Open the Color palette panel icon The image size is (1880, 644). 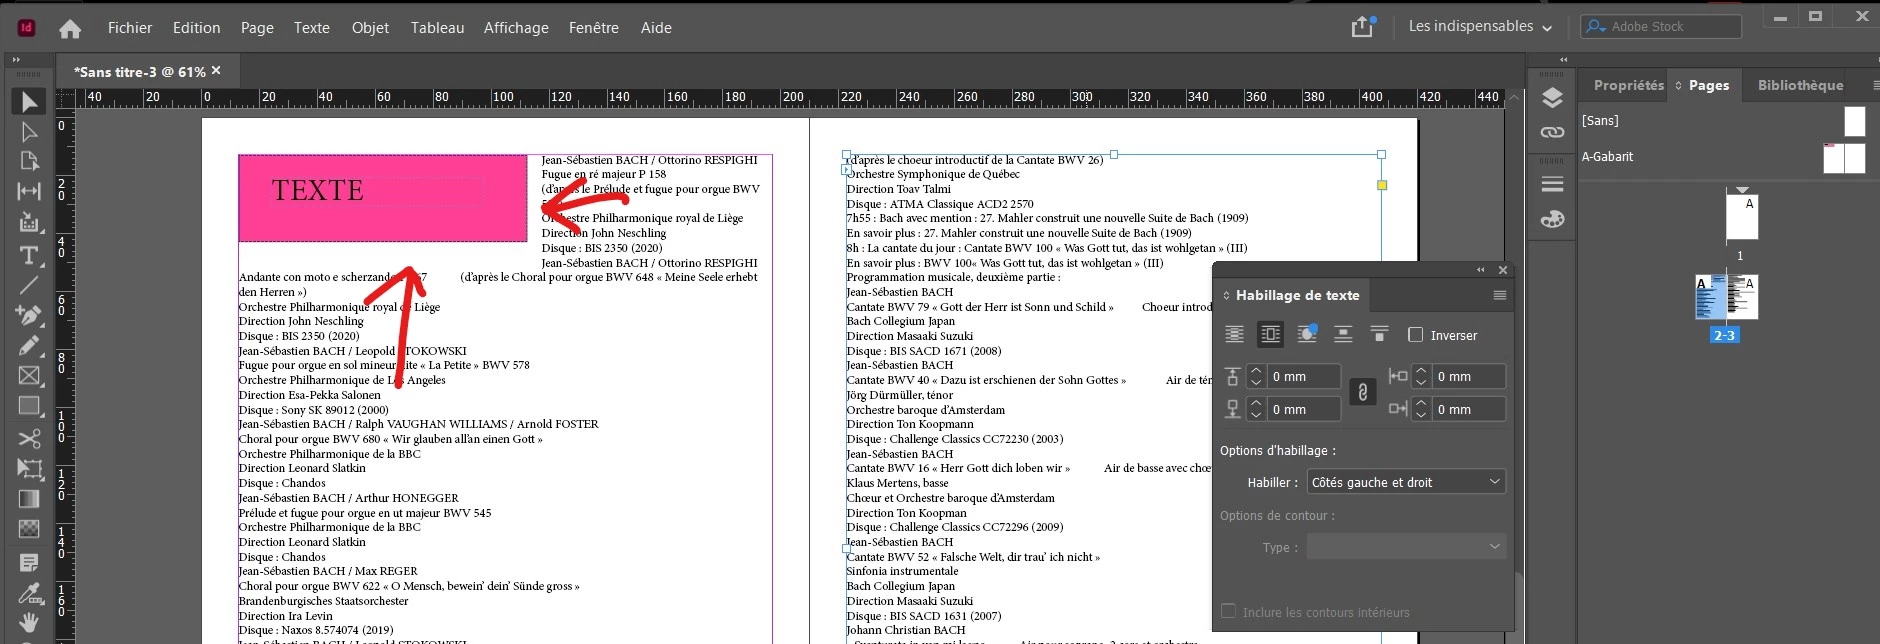tap(1552, 219)
